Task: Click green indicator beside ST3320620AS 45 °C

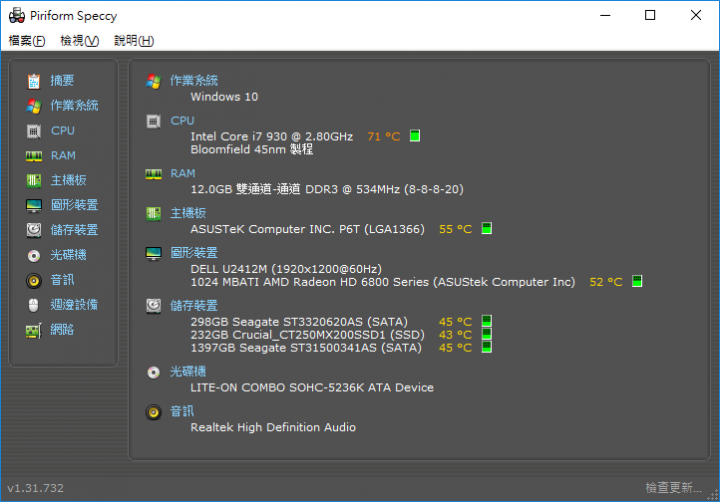Action: 487,321
